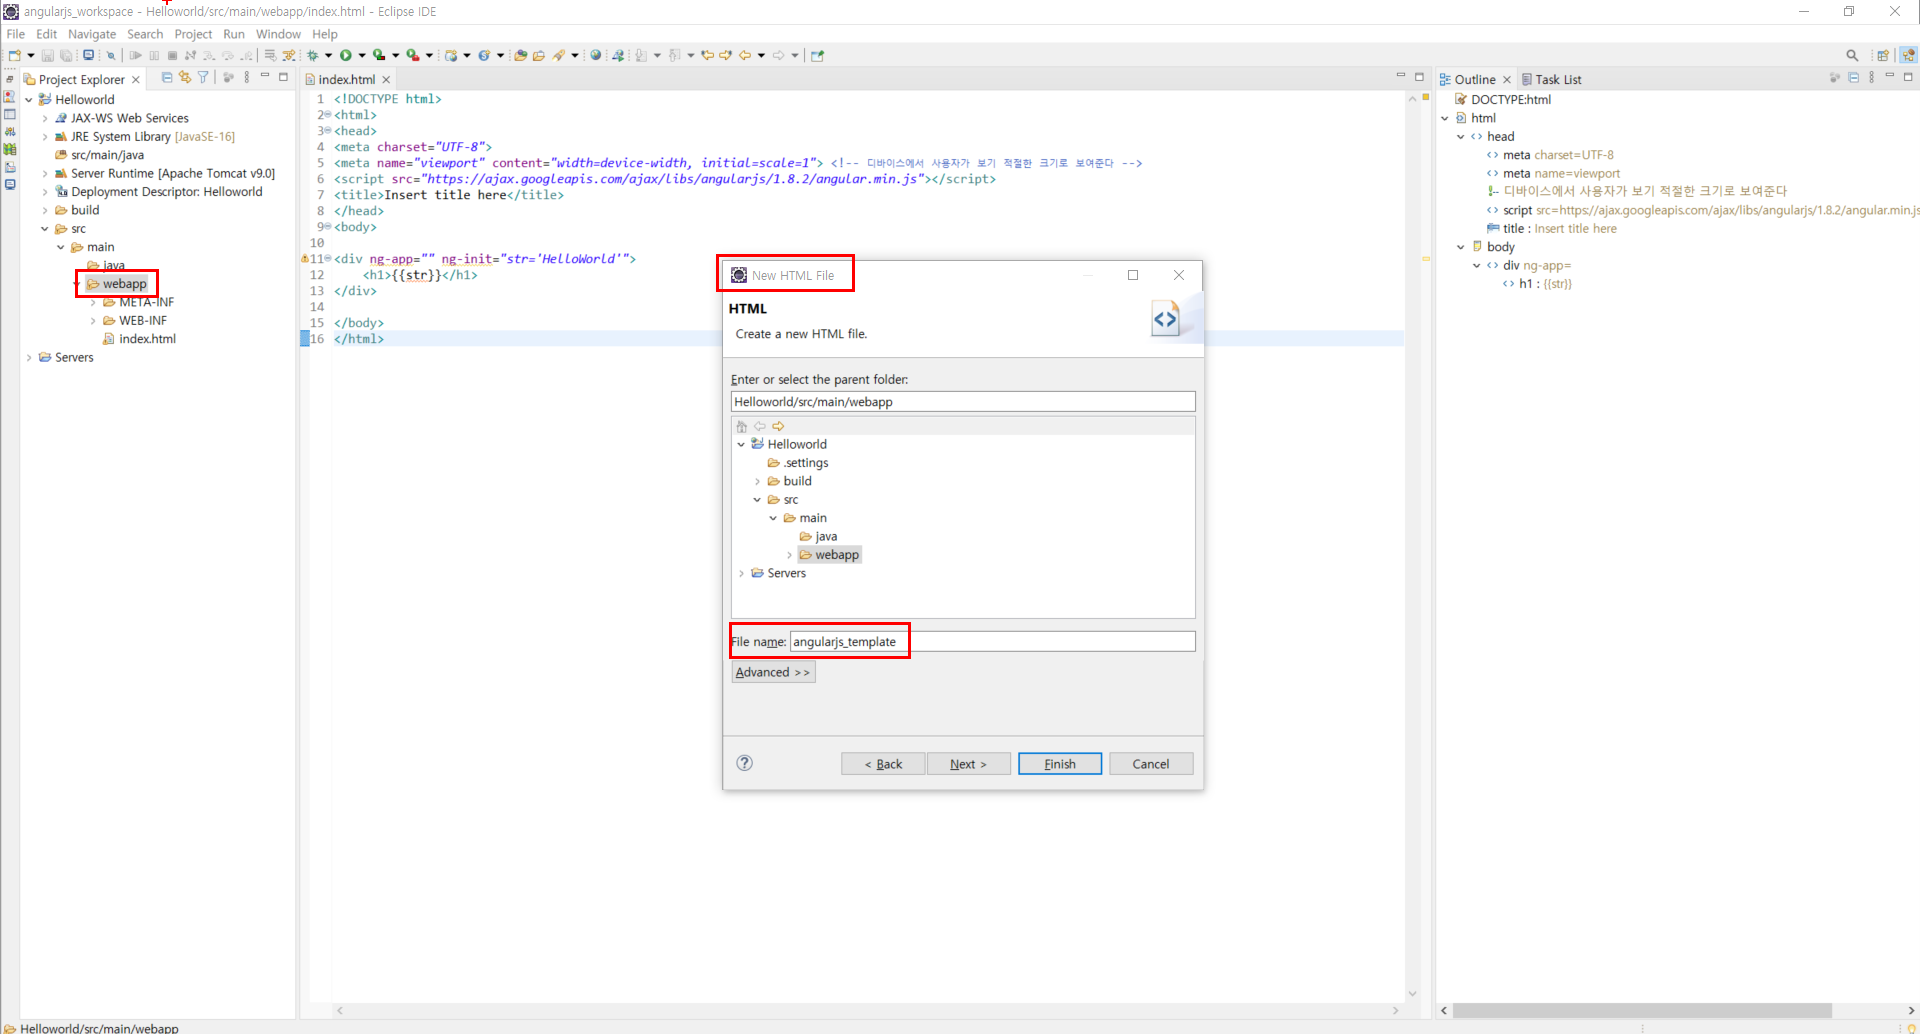Click the Search magnifier icon at top right
The image size is (1920, 1034).
[1852, 55]
